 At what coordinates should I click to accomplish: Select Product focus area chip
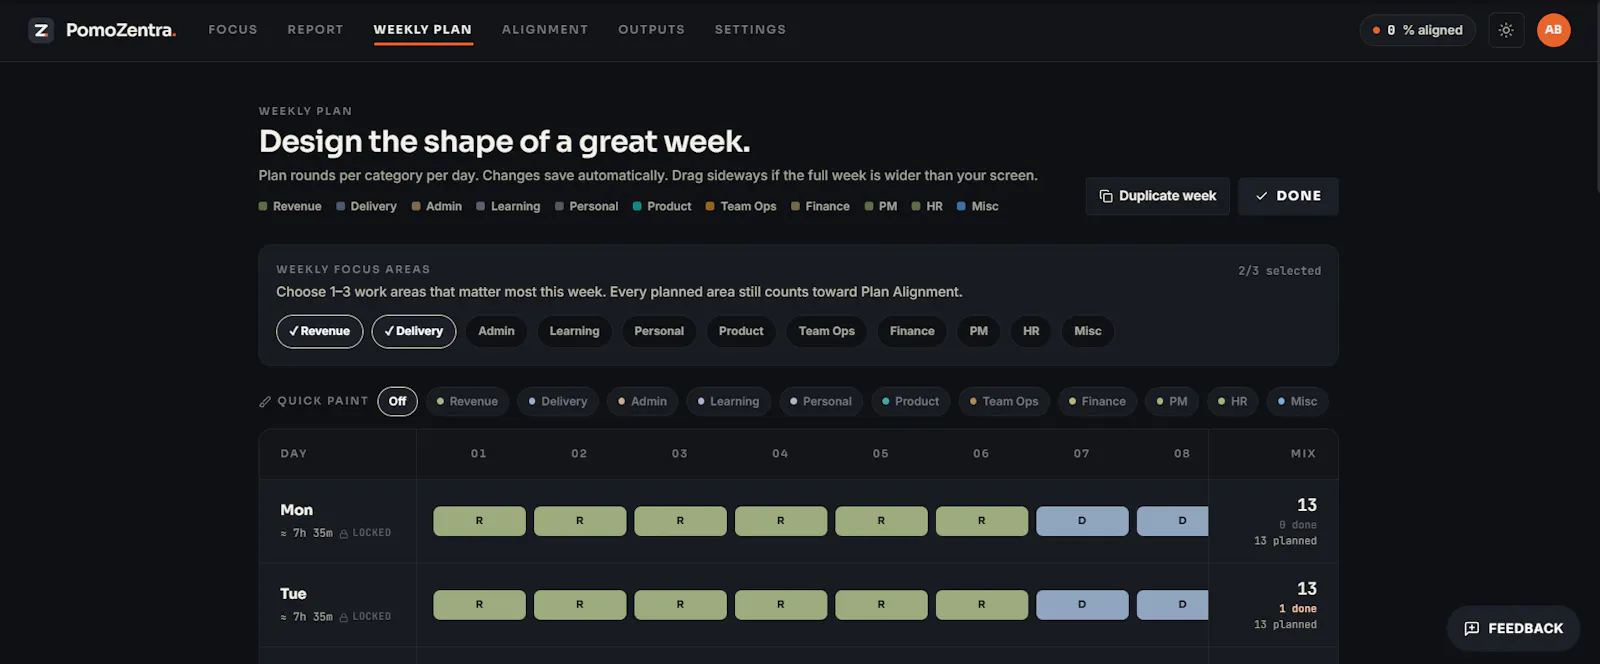pyautogui.click(x=741, y=331)
